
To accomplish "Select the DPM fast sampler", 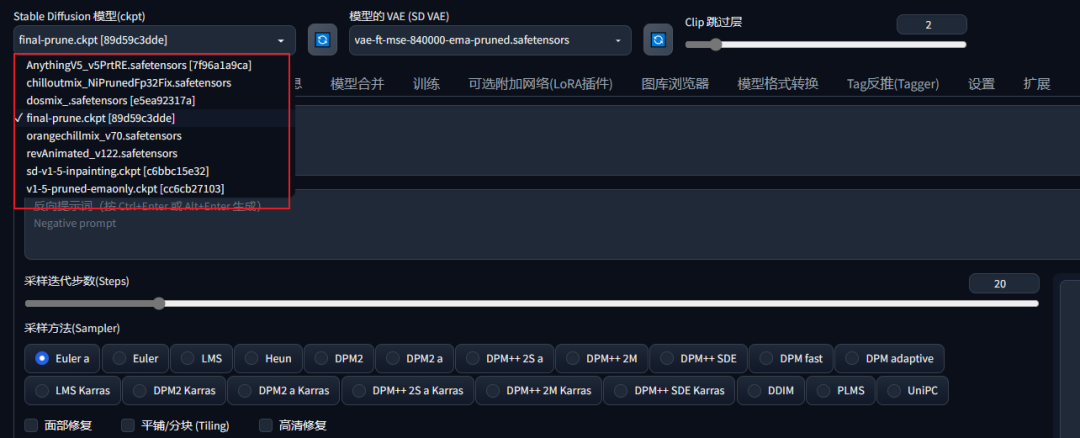I will 791,358.
